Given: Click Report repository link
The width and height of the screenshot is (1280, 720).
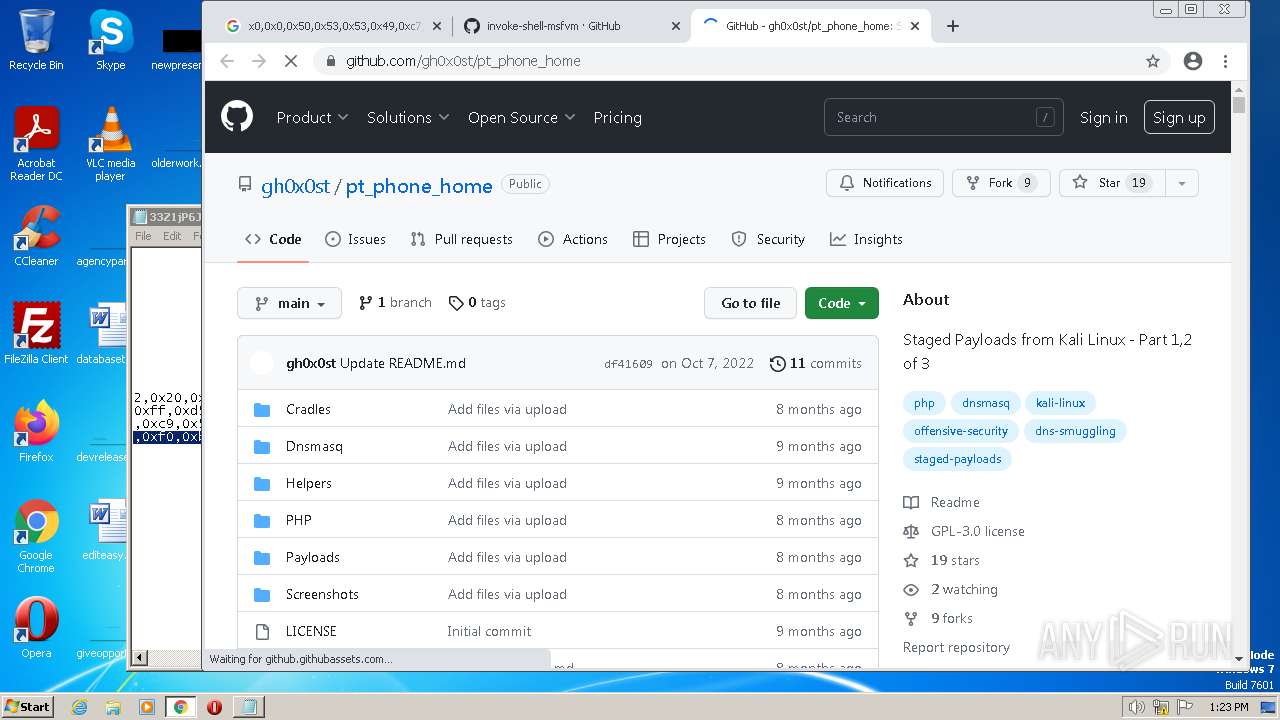Looking at the screenshot, I should pos(956,647).
